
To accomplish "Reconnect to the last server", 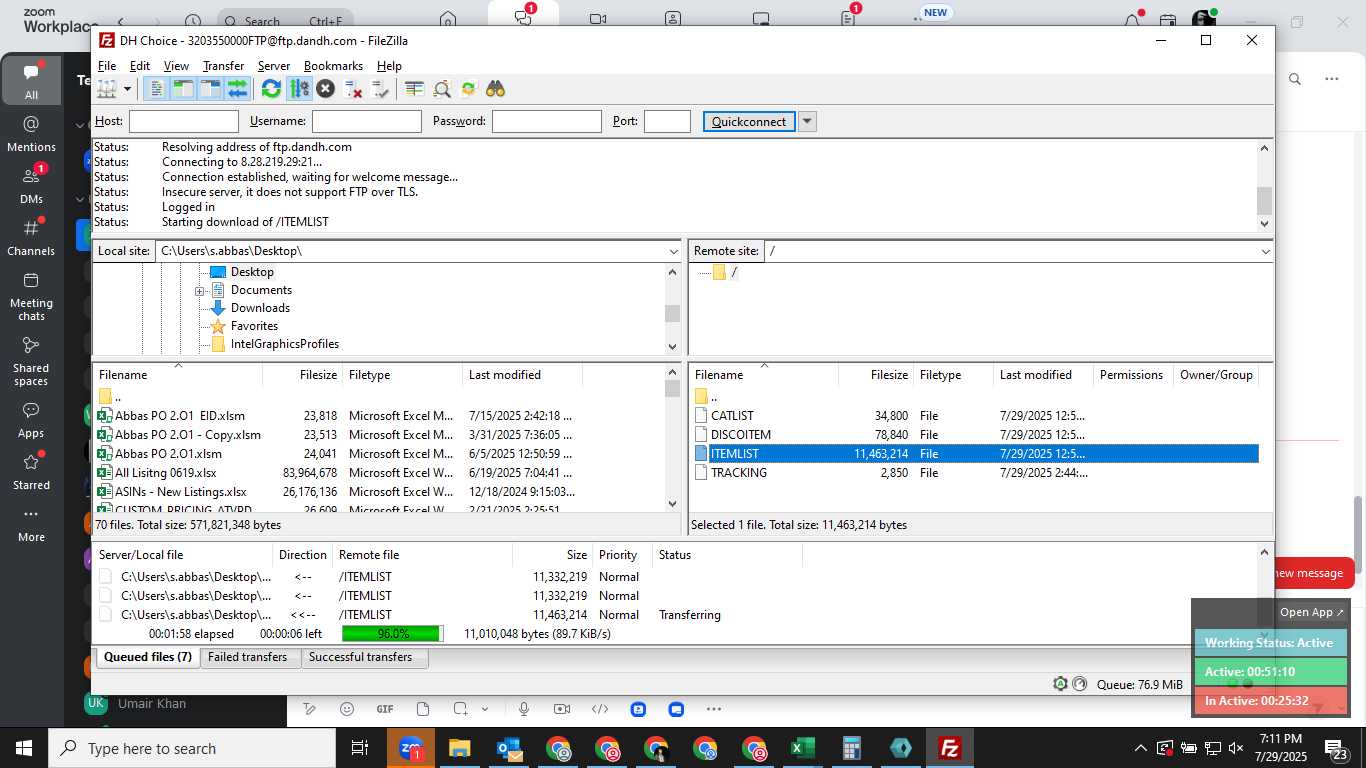I will [x=380, y=89].
